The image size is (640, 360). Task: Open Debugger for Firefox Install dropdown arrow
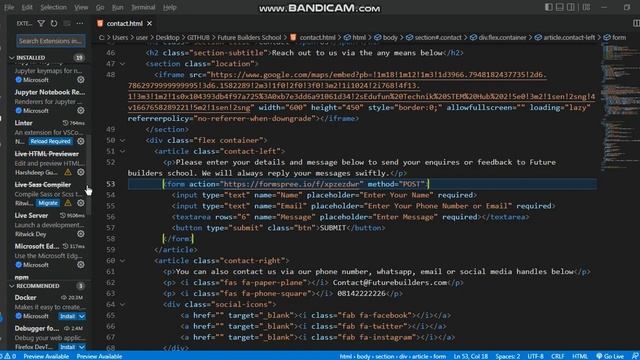(x=82, y=347)
